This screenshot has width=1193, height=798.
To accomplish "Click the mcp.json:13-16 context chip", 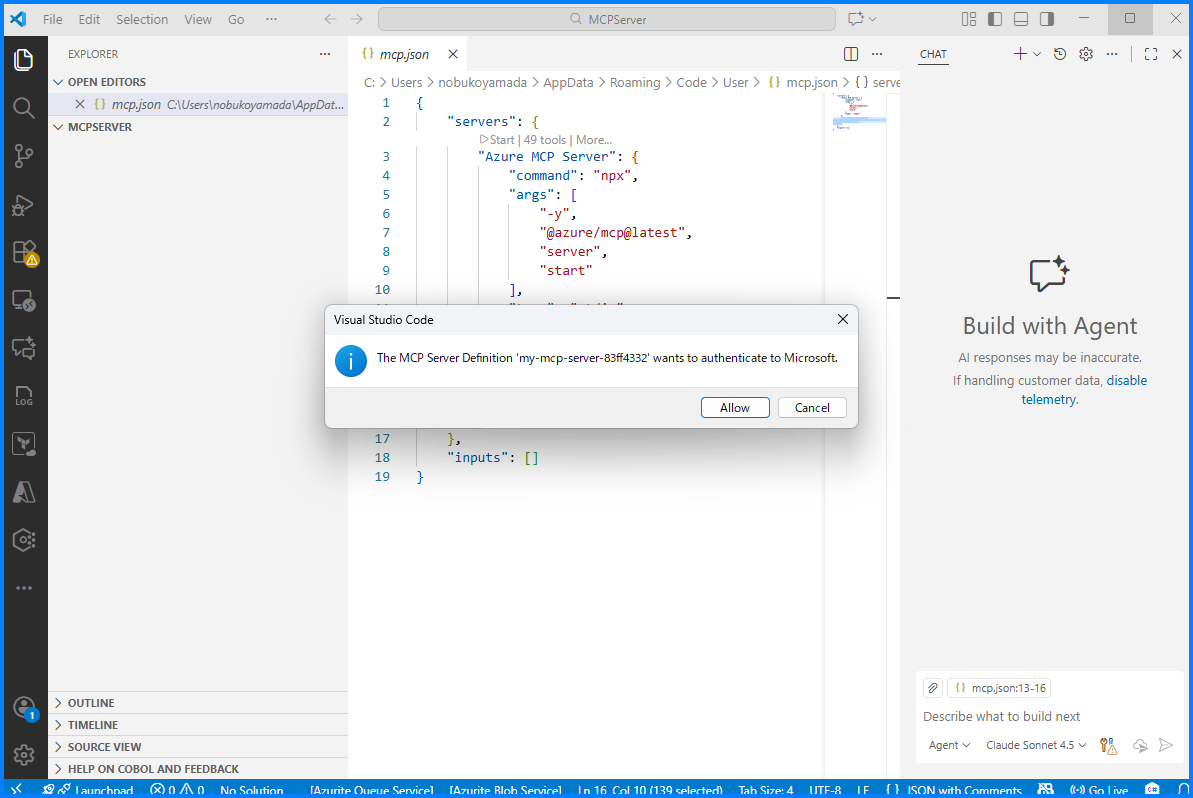I will 1000,688.
